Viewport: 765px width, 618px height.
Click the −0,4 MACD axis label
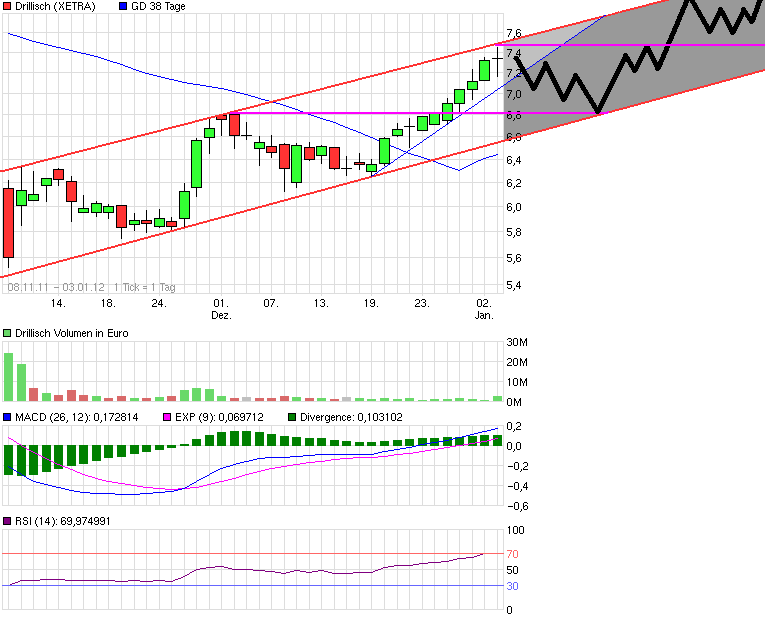click(x=518, y=486)
